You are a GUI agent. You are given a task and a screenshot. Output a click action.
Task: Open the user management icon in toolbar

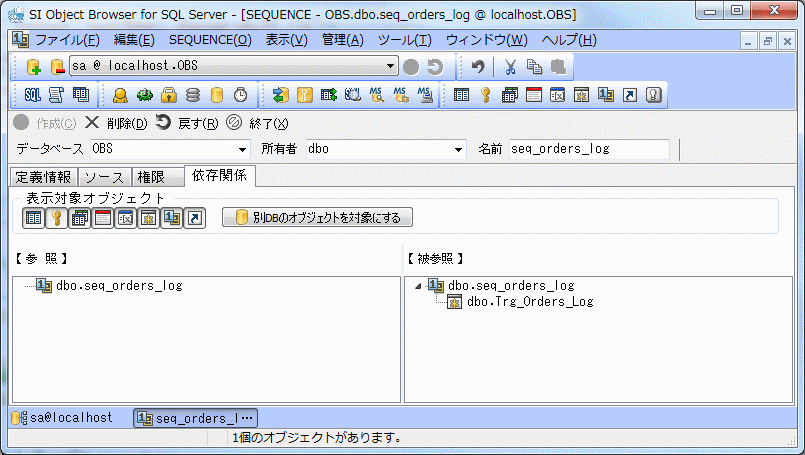tap(119, 96)
